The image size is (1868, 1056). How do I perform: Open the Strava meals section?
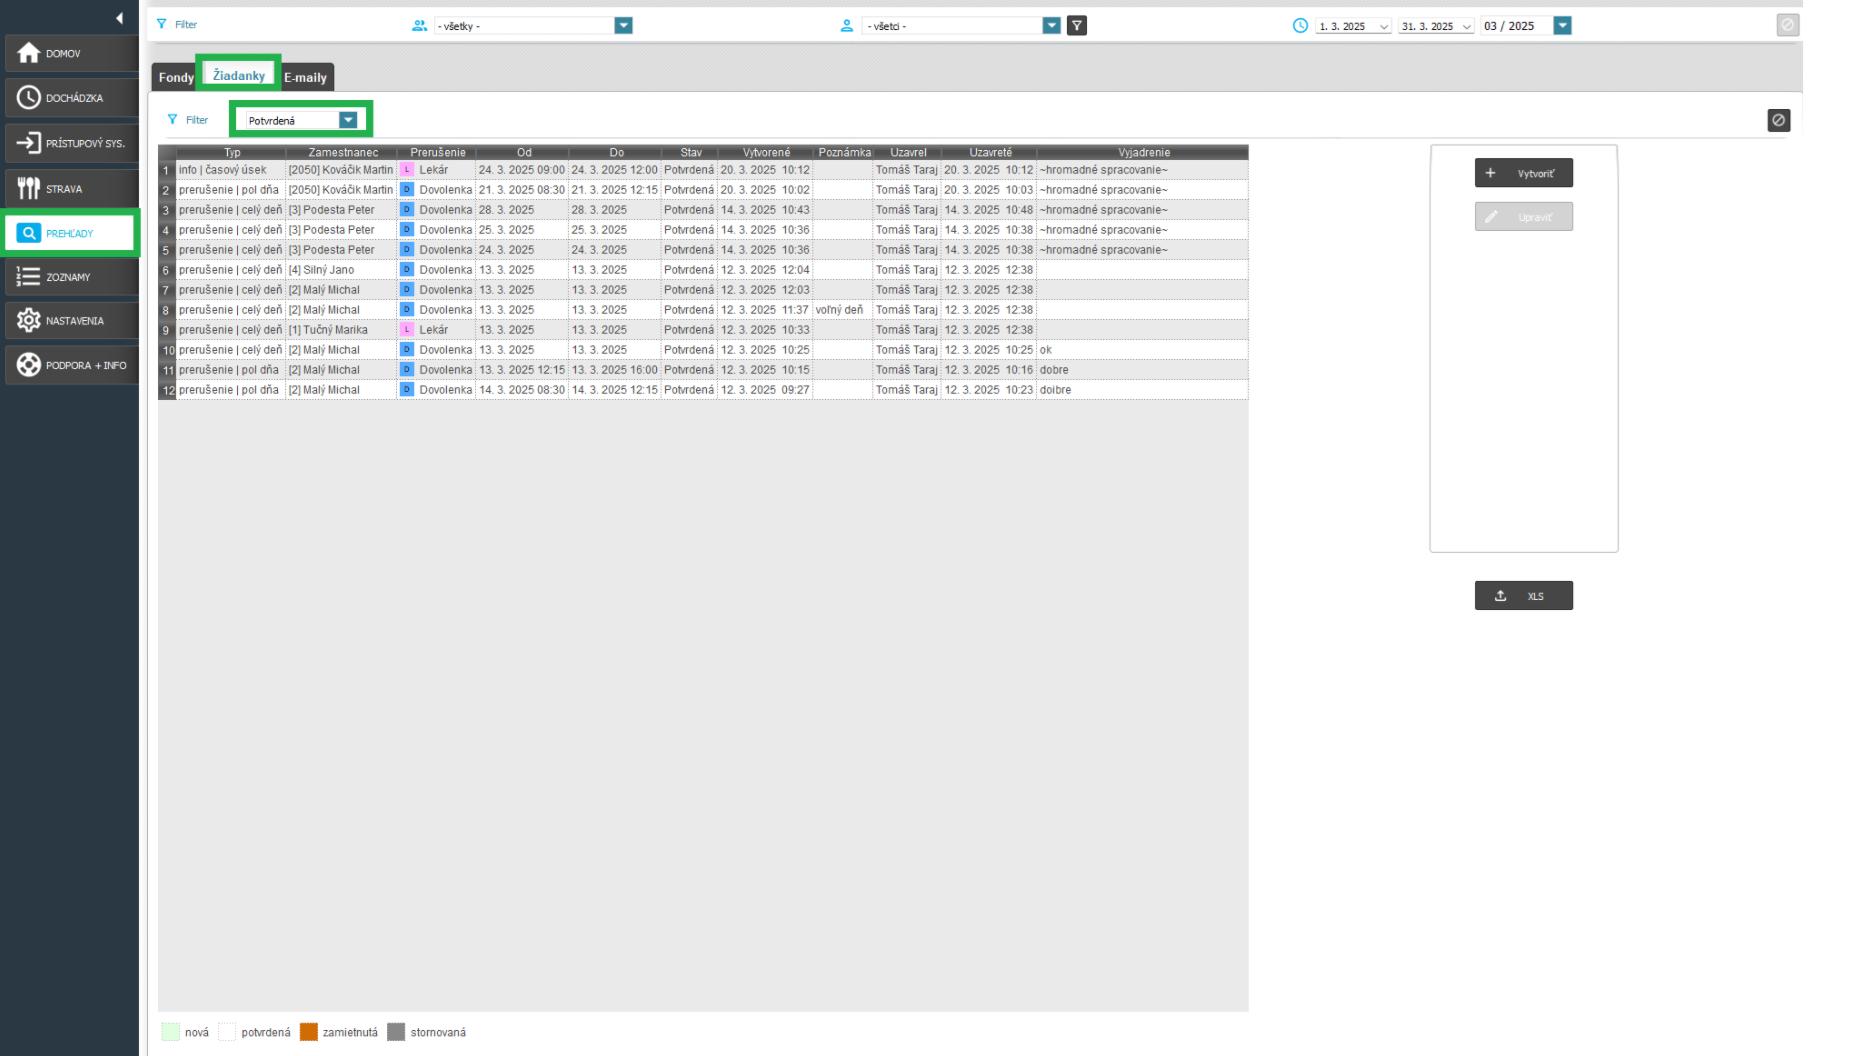click(70, 189)
